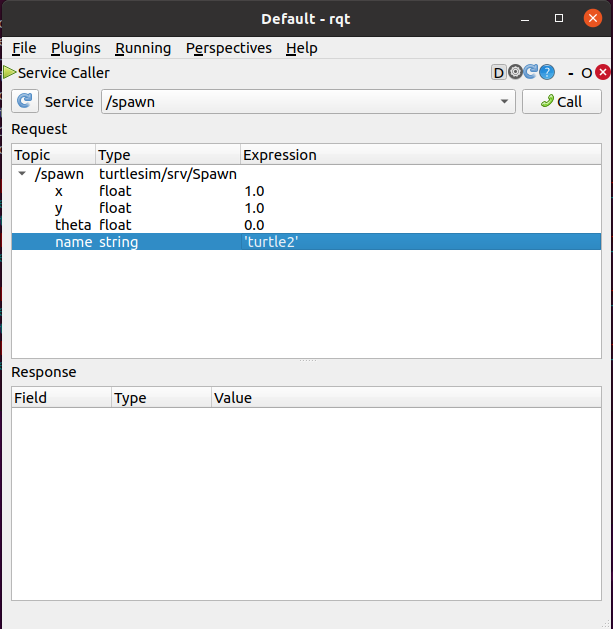Click the 'turtle2' expression cell
Viewport: 613px width, 629px height.
point(420,241)
